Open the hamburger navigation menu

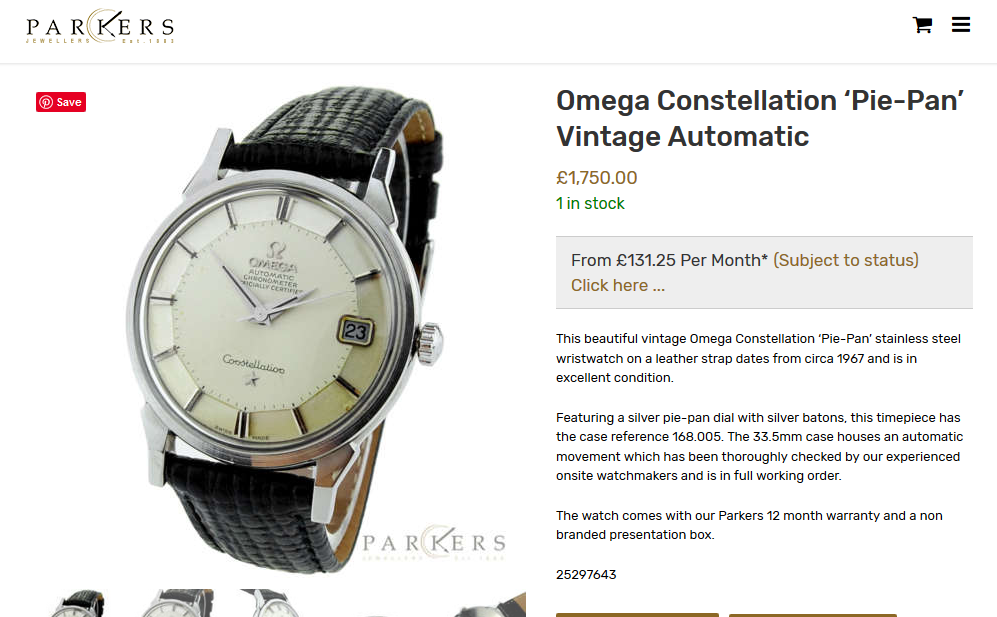point(961,25)
